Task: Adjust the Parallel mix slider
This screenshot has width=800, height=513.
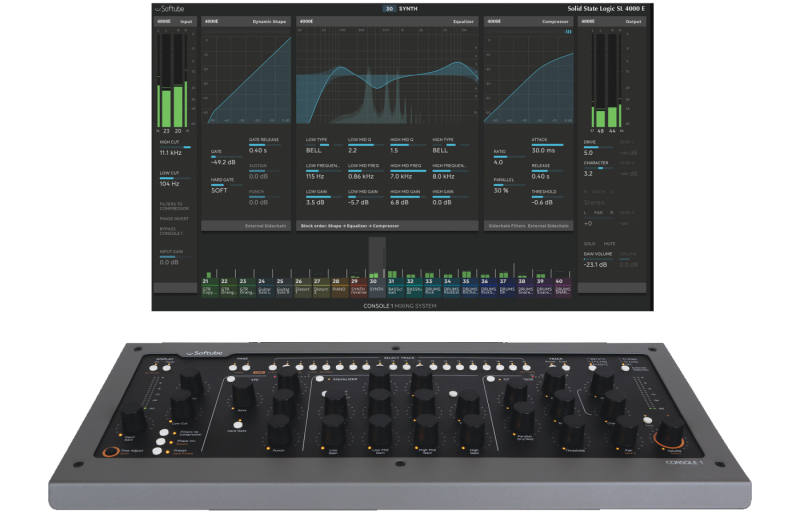Action: click(509, 185)
